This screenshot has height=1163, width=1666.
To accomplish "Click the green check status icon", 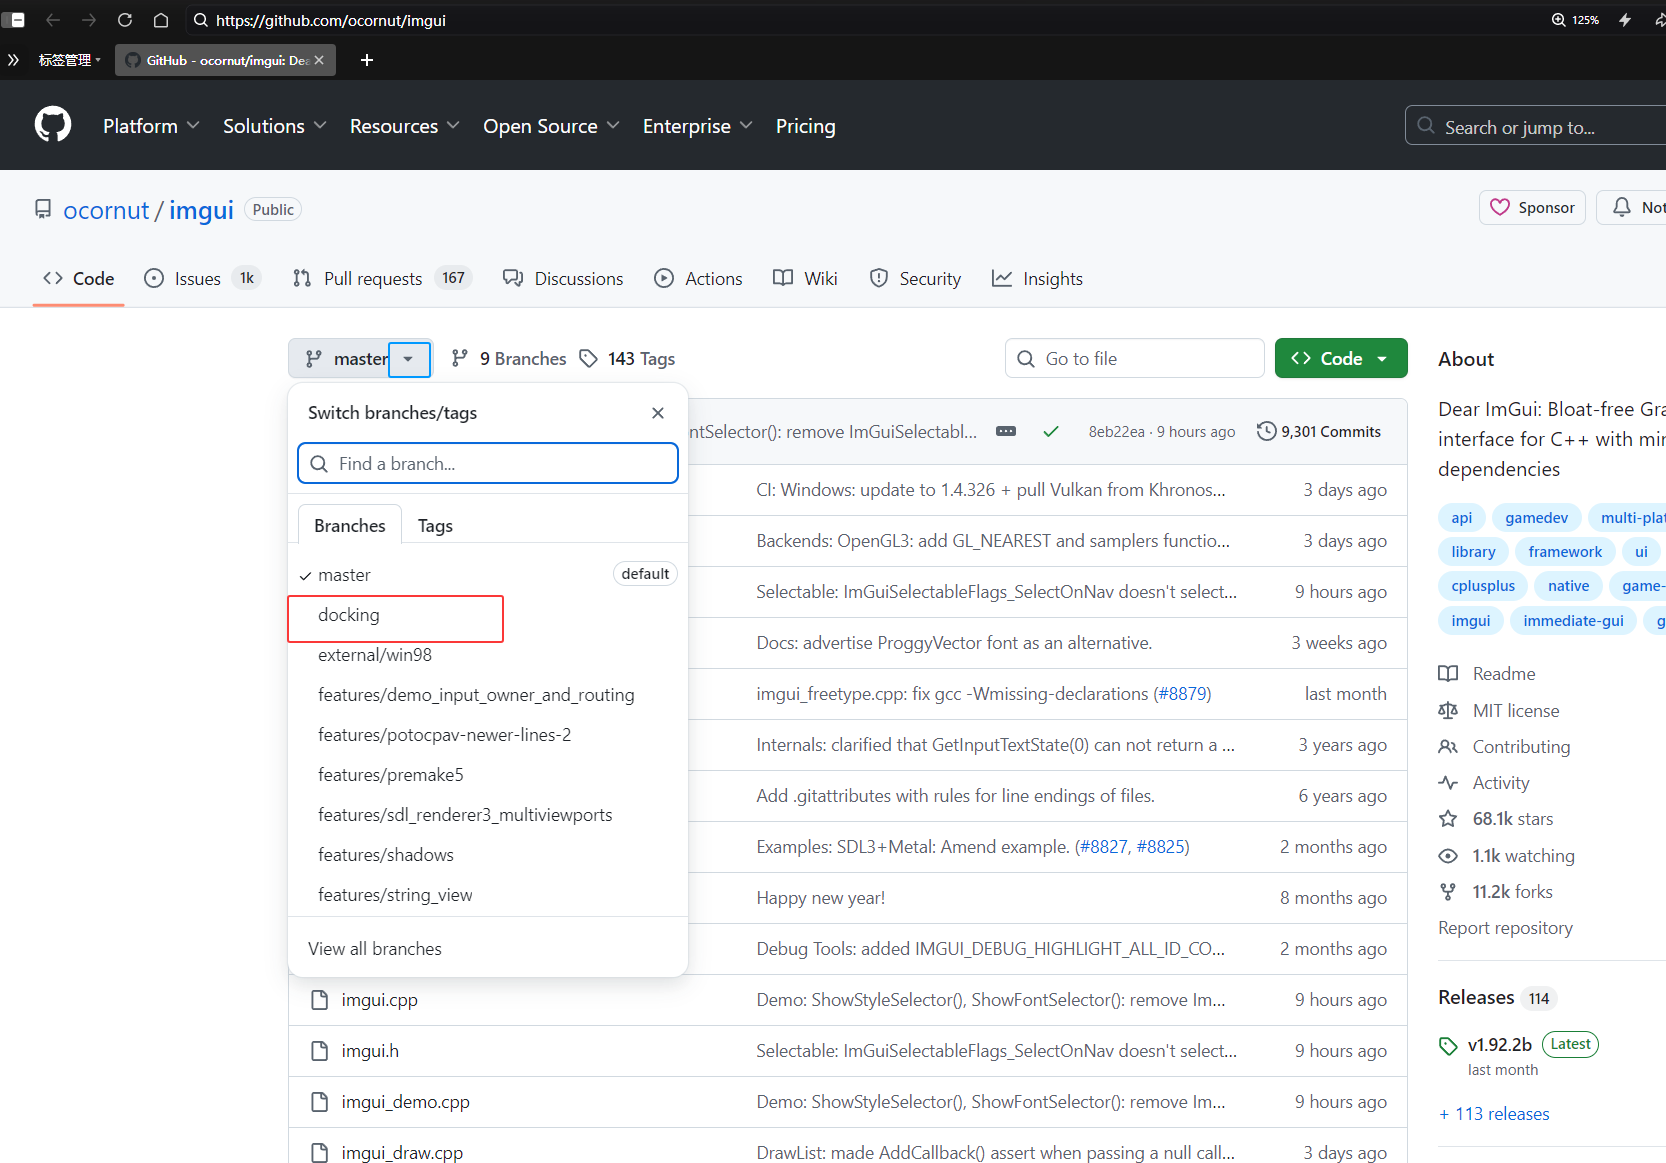I will 1051,431.
